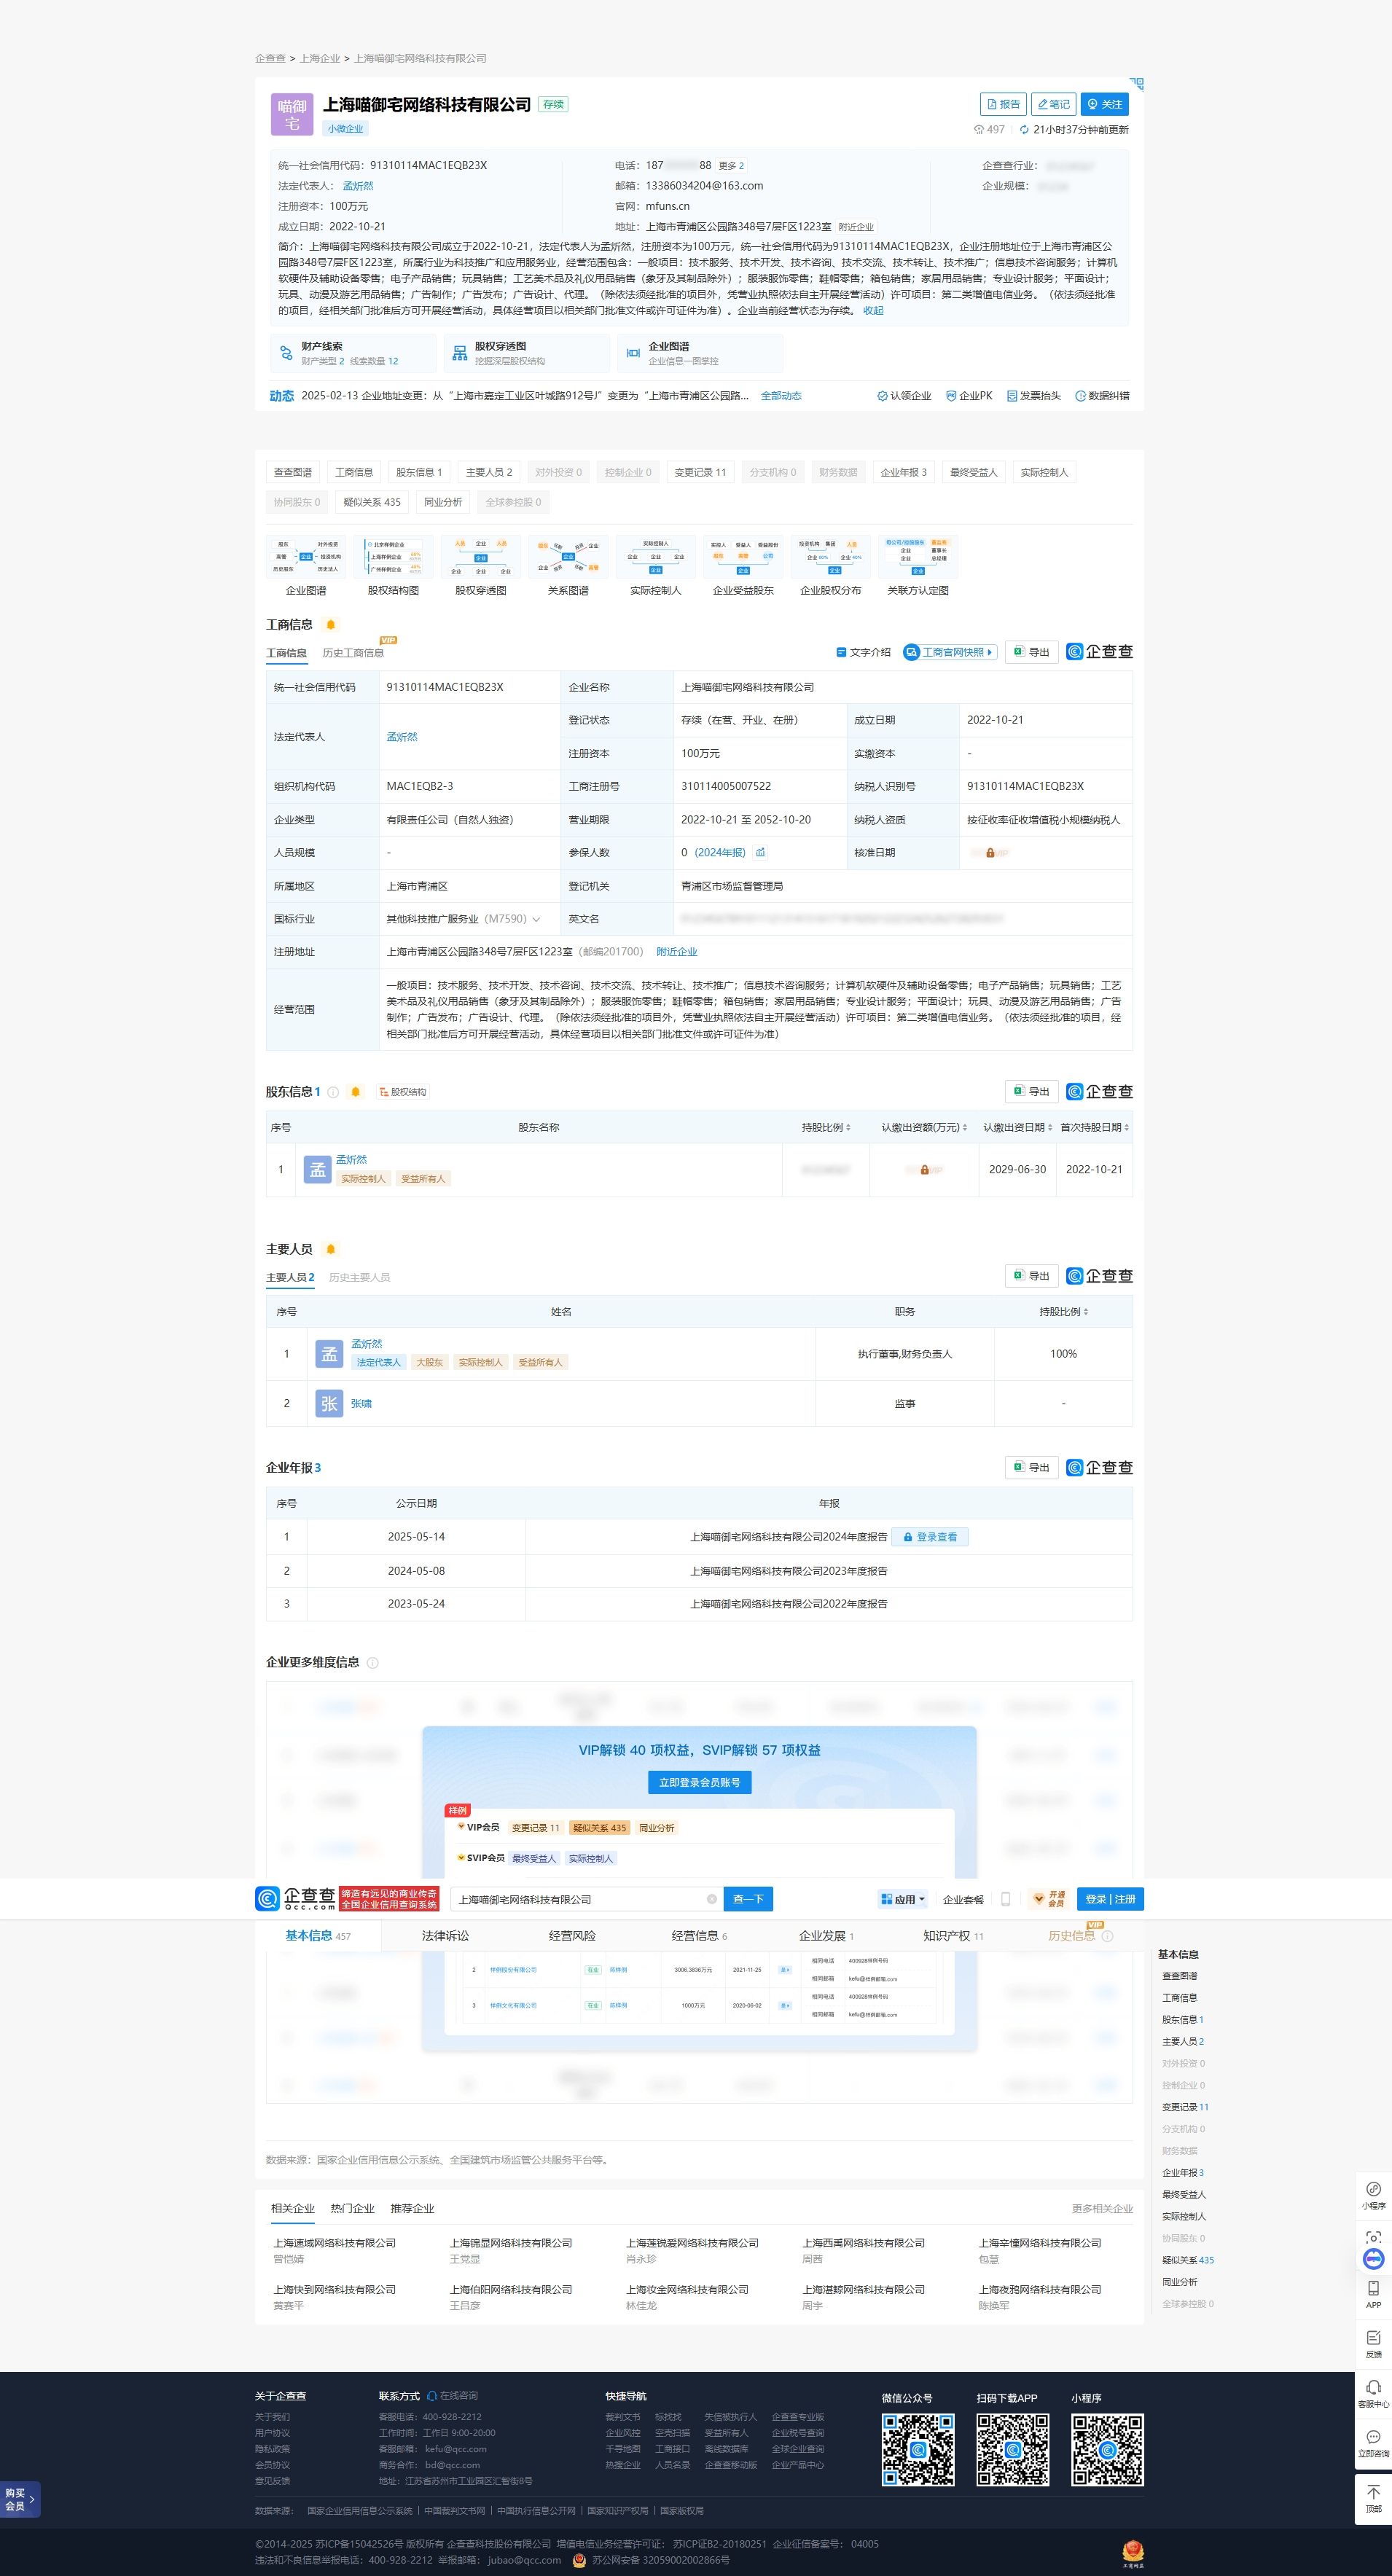Viewport: 1392px width, 2576px height.
Task: Open 工商官网快照 button
Action: [x=950, y=652]
